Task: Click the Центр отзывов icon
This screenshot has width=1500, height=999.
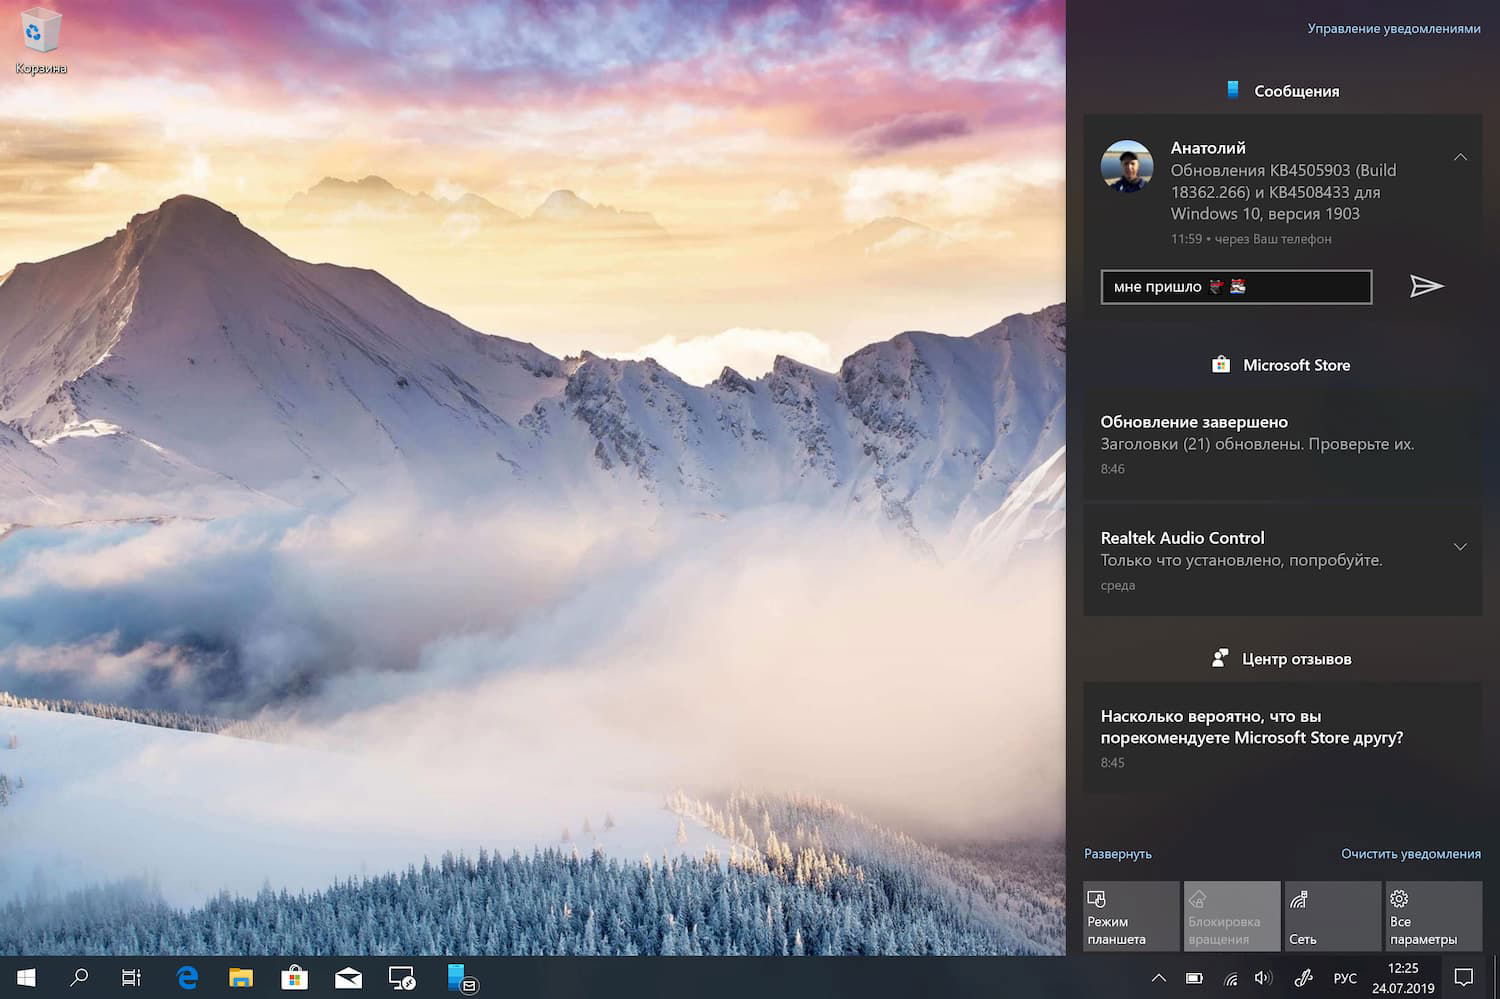Action: 1219,658
